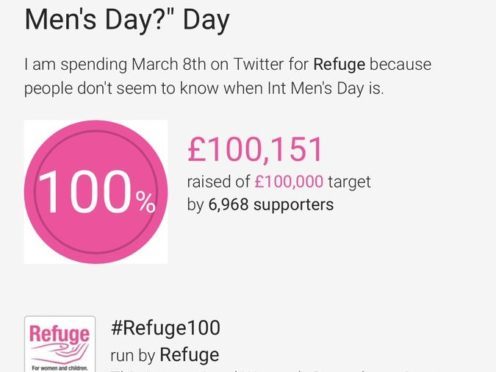The height and width of the screenshot is (372, 496).
Task: Click the bold Refuge link in the description
Action: tap(339, 64)
